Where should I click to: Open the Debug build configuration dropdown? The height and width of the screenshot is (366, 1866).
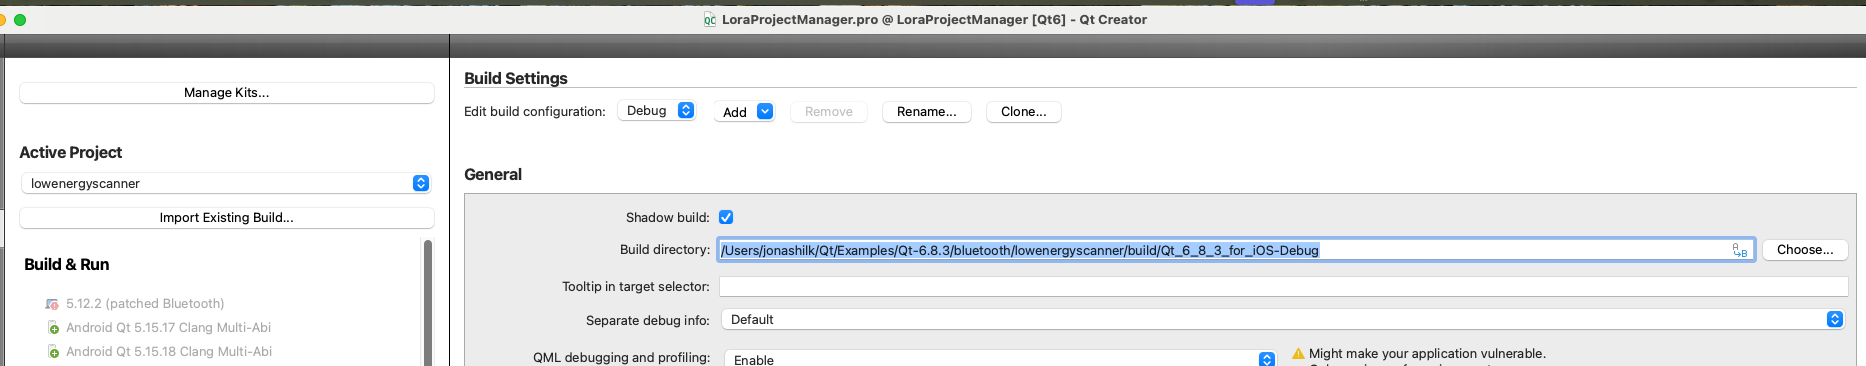657,111
